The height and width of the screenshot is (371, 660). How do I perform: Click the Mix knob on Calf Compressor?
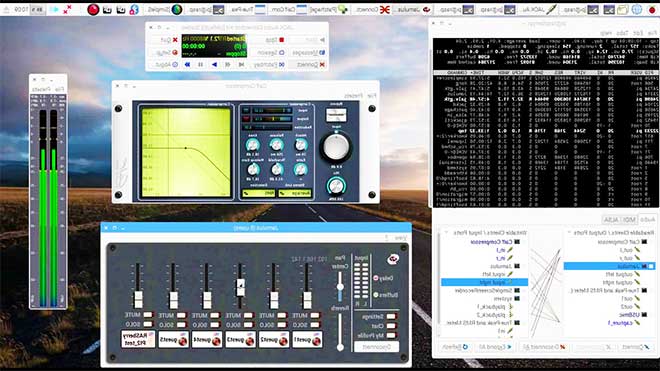click(x=336, y=186)
